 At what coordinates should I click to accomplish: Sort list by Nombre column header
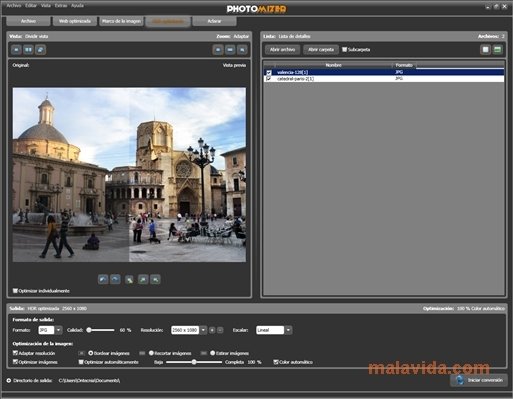pos(334,65)
